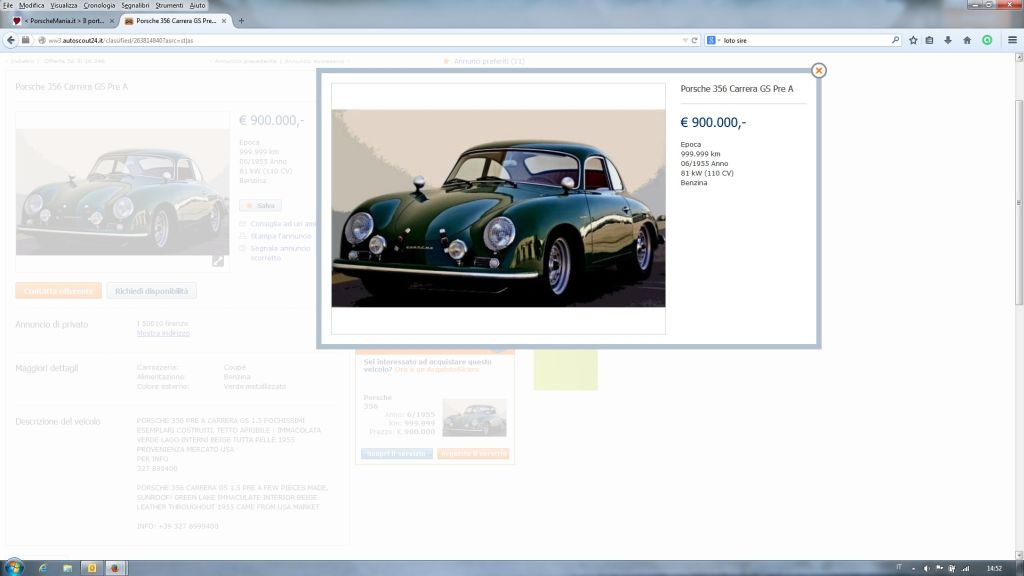Go back to the previous page
This screenshot has height=576, width=1024.
click(10, 40)
